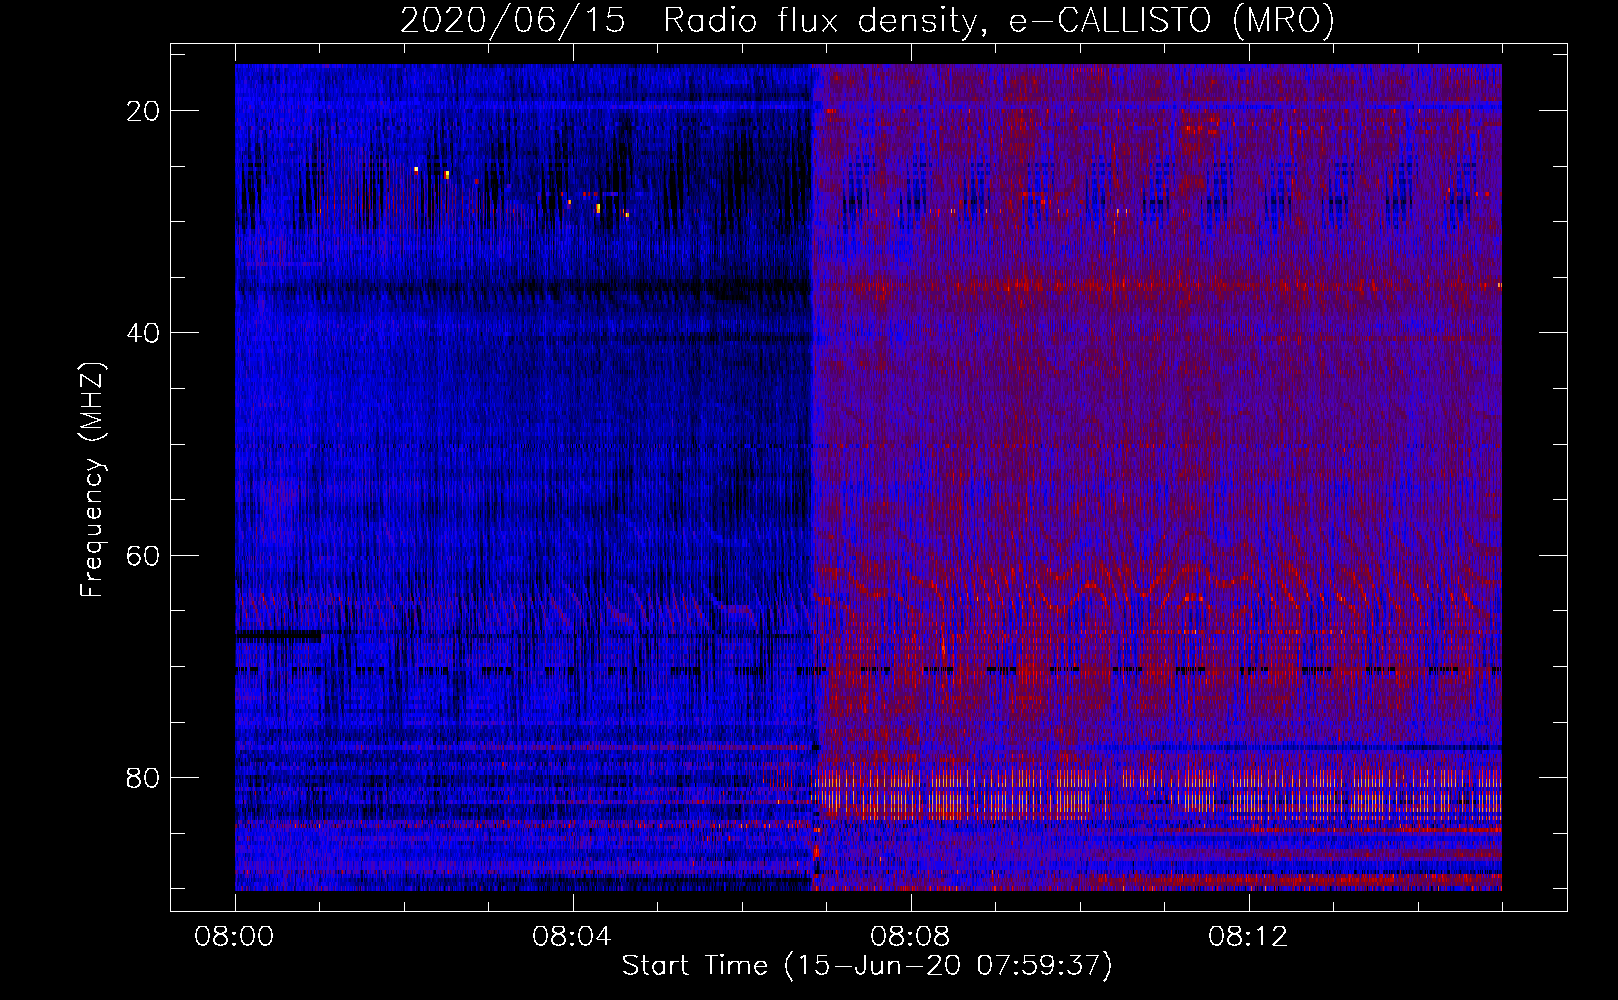The height and width of the screenshot is (1000, 1618).
Task: Click the '08:12' time tick label
Action: 1248,937
